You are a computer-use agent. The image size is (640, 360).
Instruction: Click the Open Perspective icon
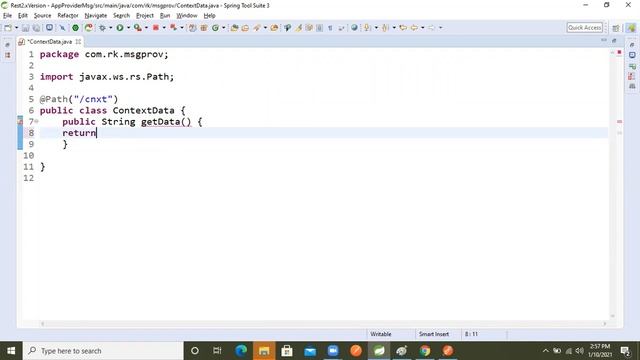[616, 28]
